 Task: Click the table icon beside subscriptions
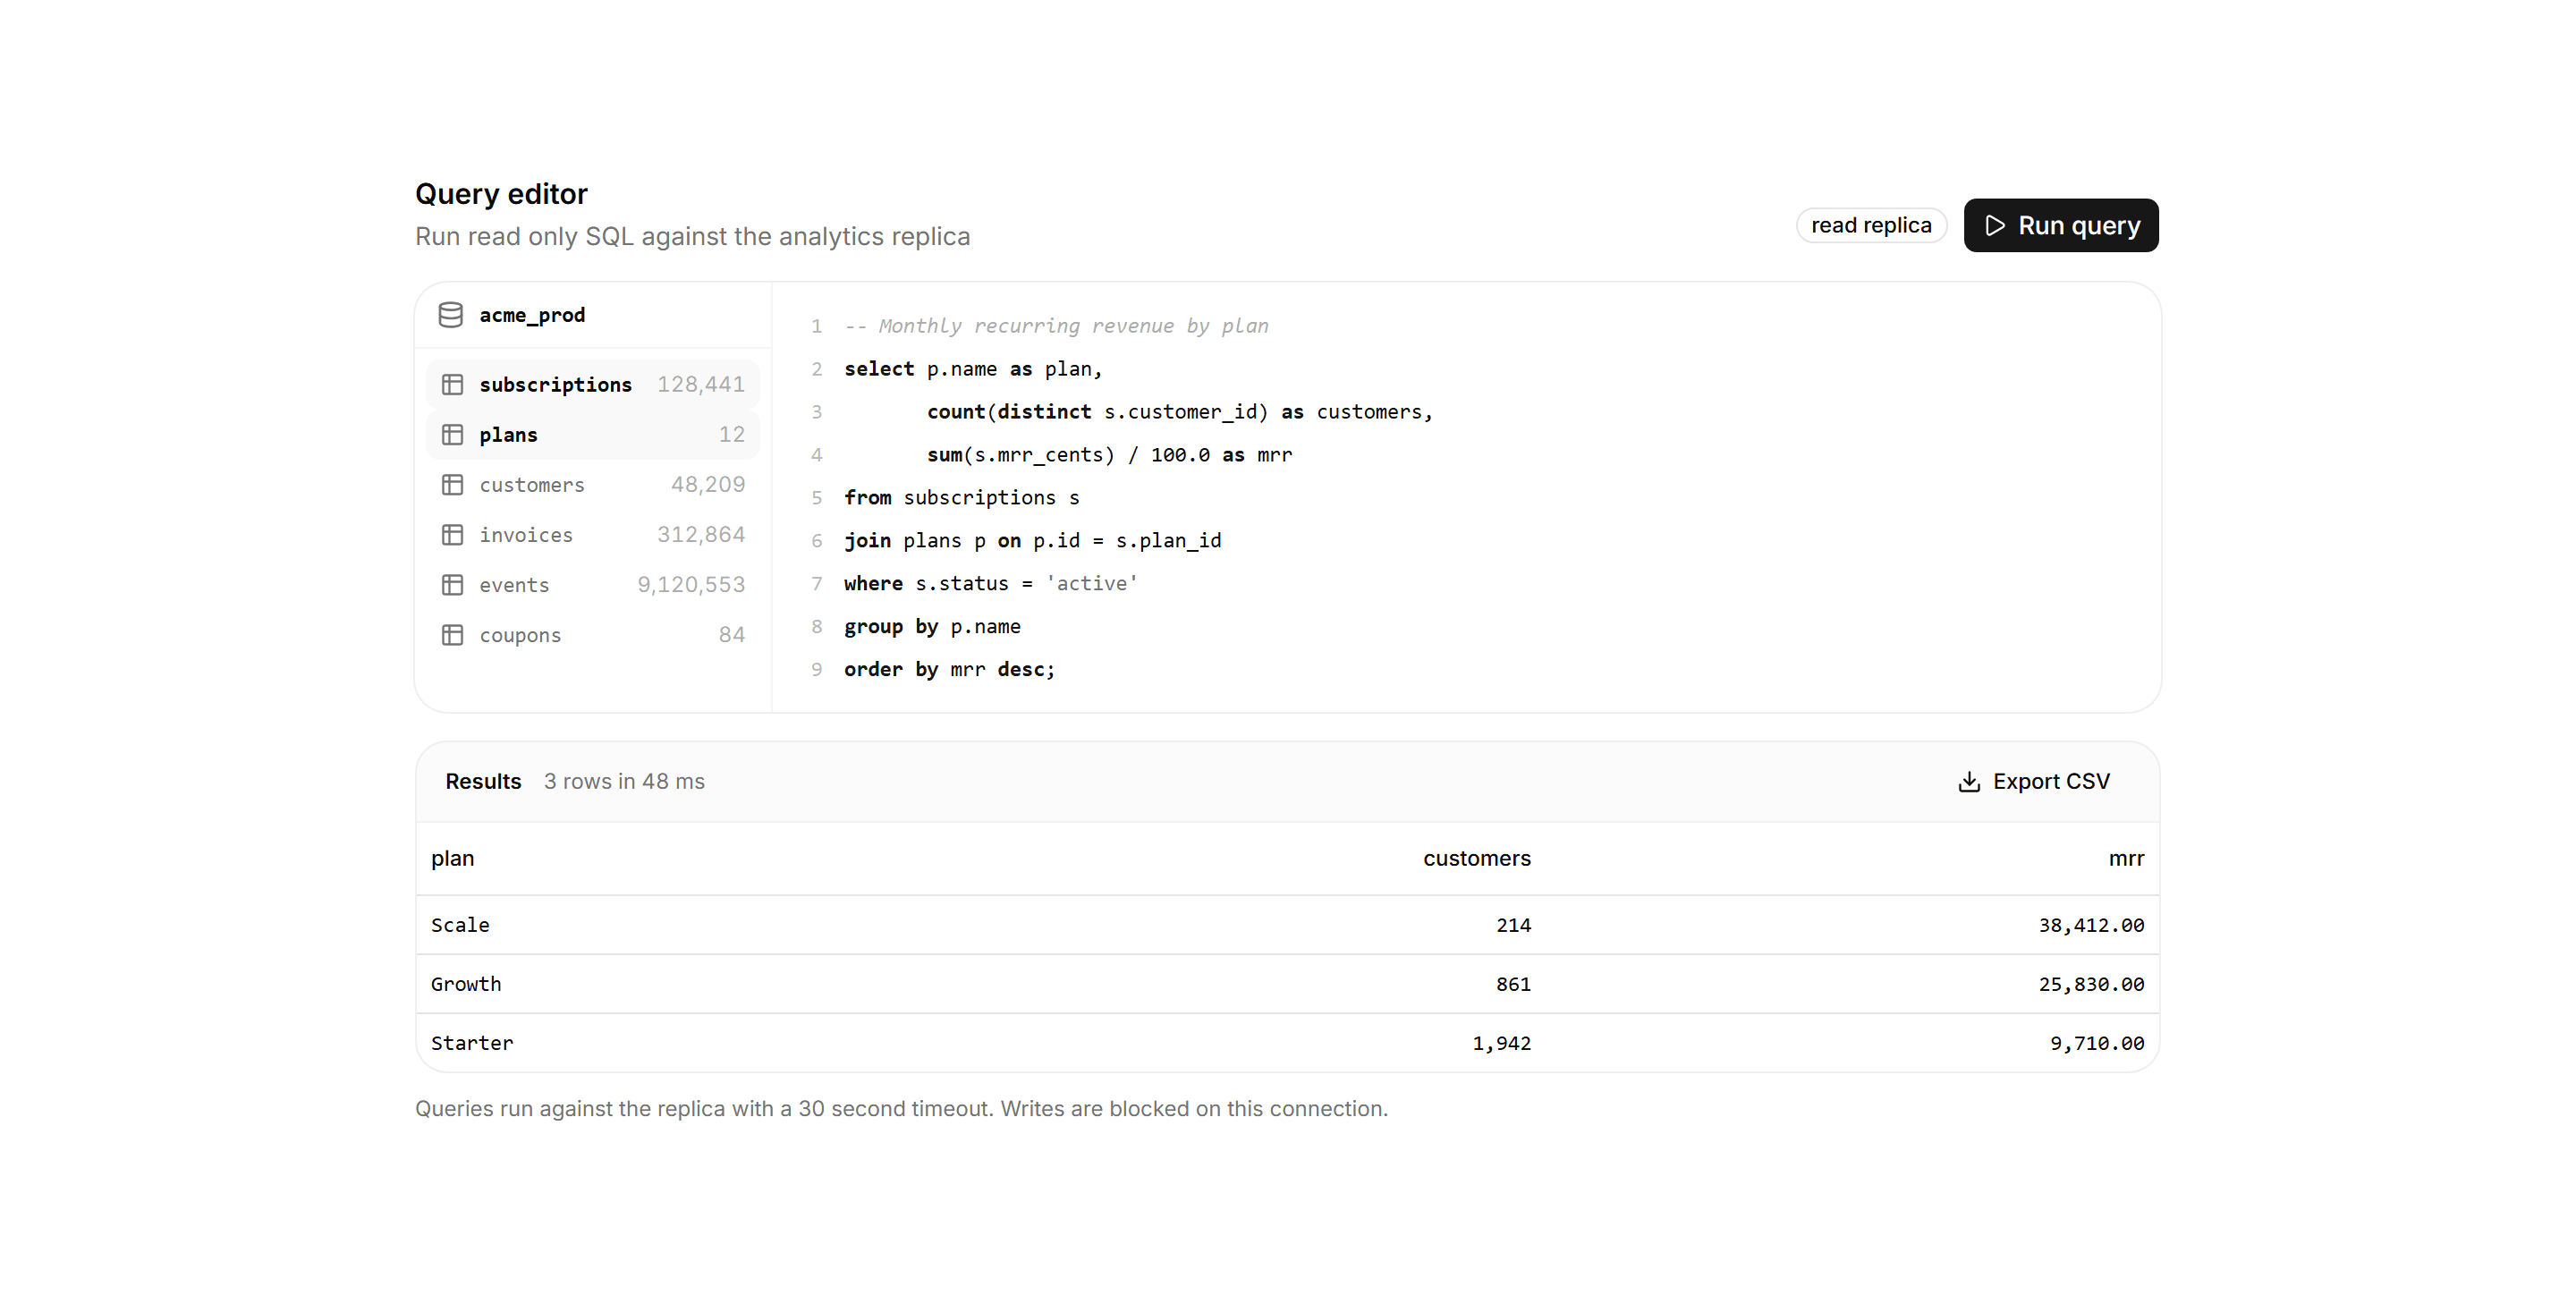pyautogui.click(x=452, y=385)
